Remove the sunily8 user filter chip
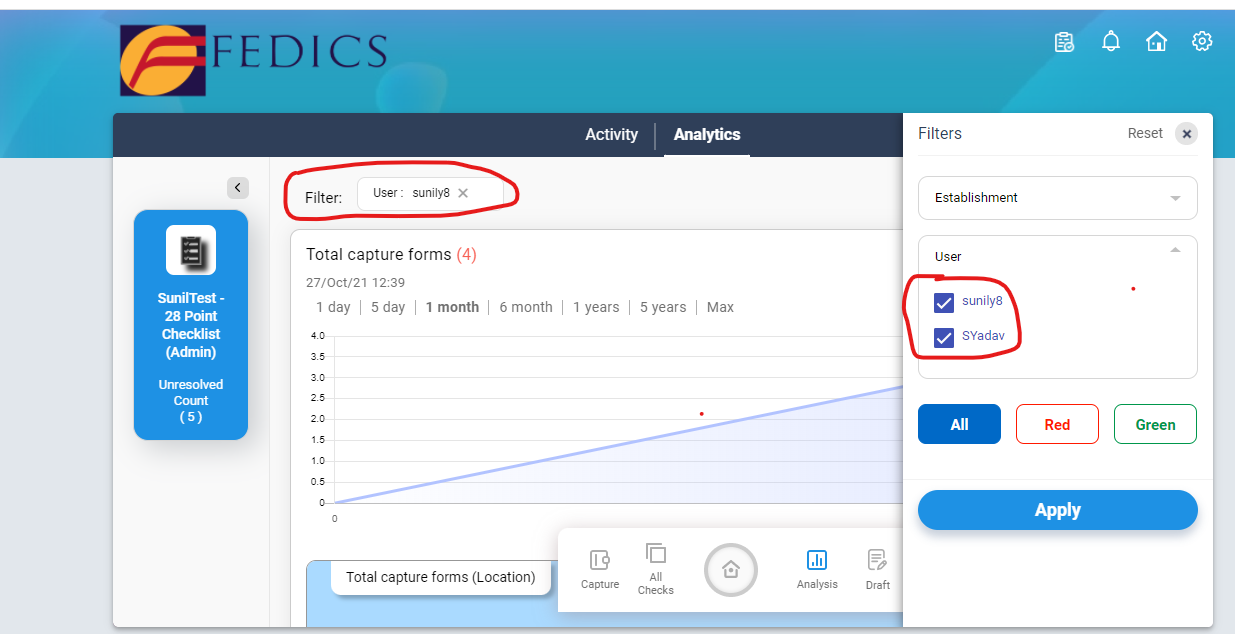This screenshot has height=634, width=1235. click(463, 194)
